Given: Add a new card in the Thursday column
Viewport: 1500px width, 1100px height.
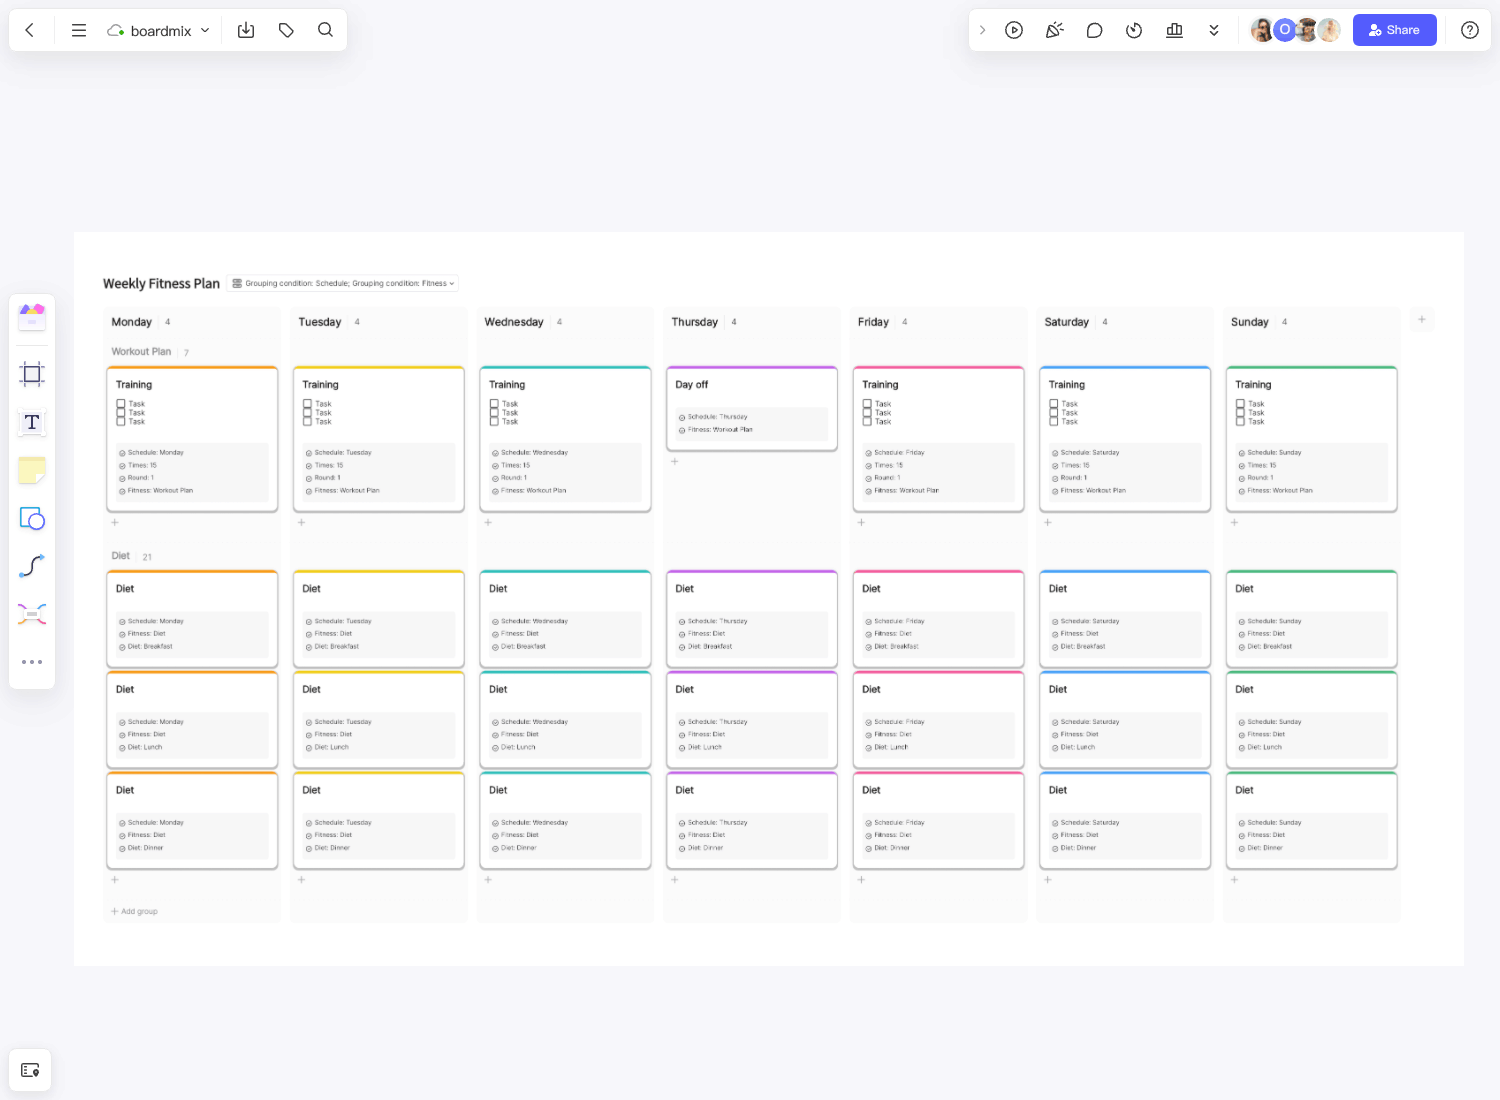Looking at the screenshot, I should (x=675, y=461).
